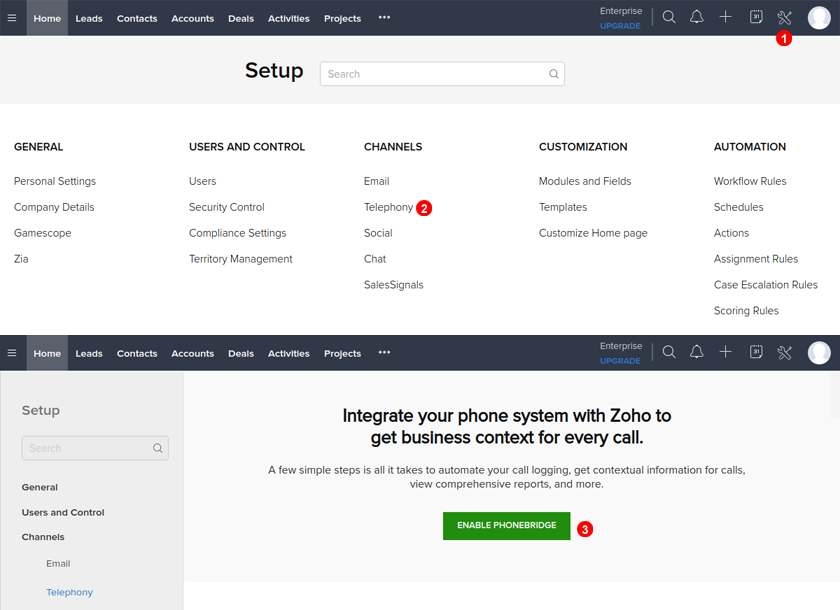The height and width of the screenshot is (610, 840).
Task: Select Projects tab in top navbar
Action: click(342, 18)
